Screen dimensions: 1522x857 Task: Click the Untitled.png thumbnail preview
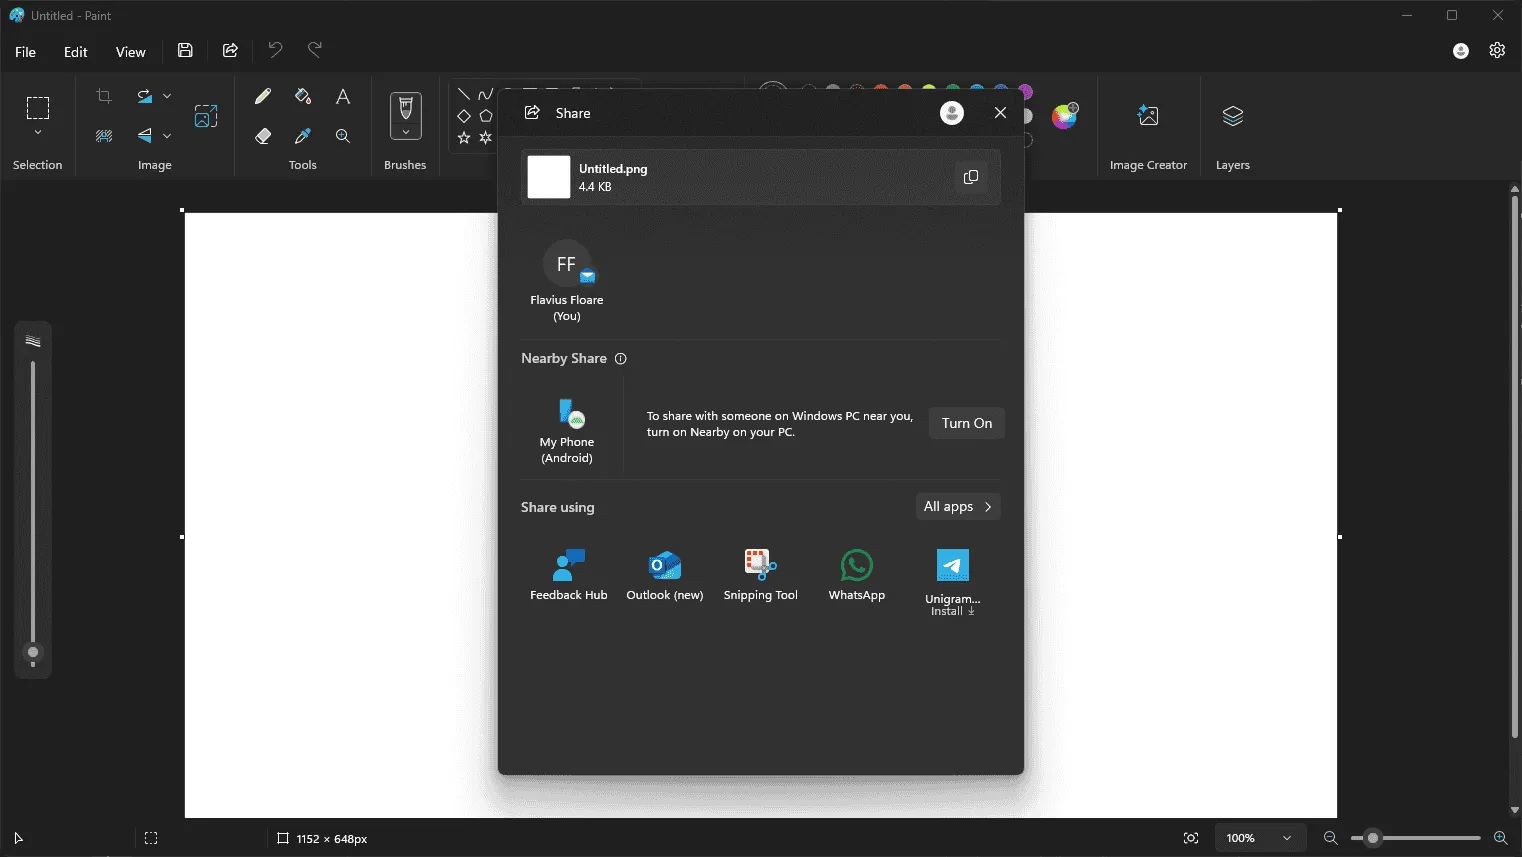(549, 177)
